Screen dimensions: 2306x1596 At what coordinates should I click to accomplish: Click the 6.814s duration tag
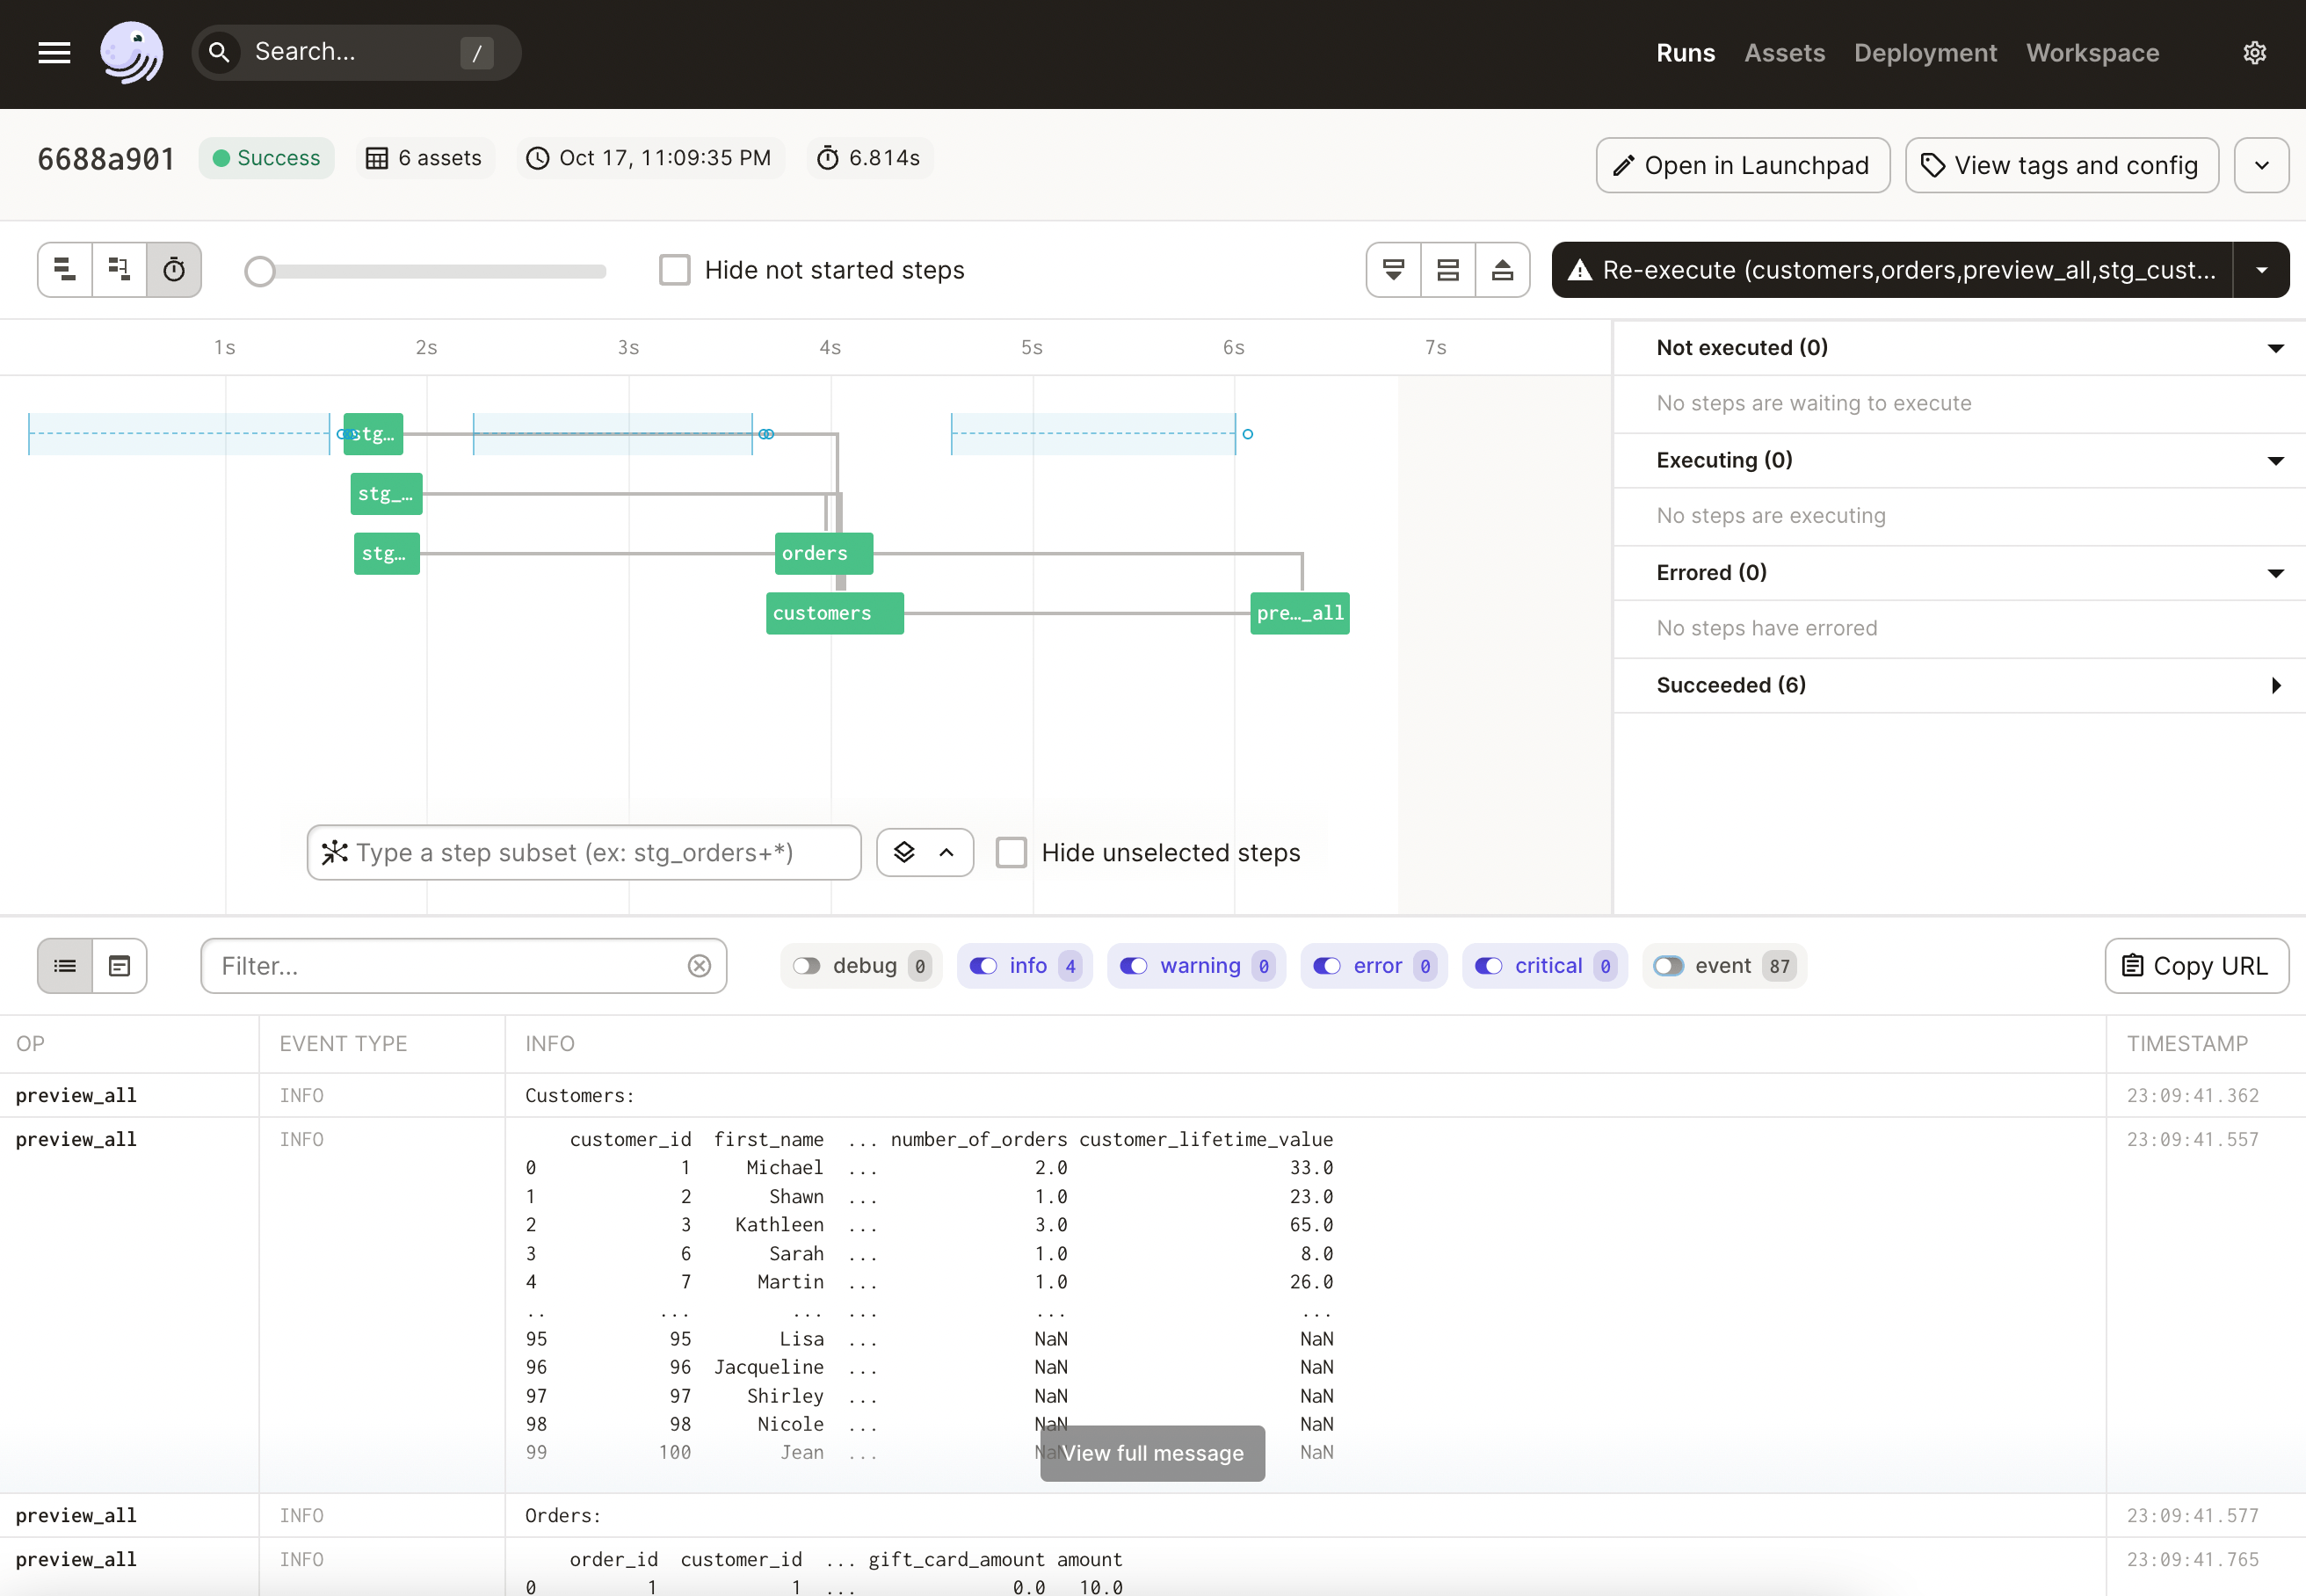point(869,158)
